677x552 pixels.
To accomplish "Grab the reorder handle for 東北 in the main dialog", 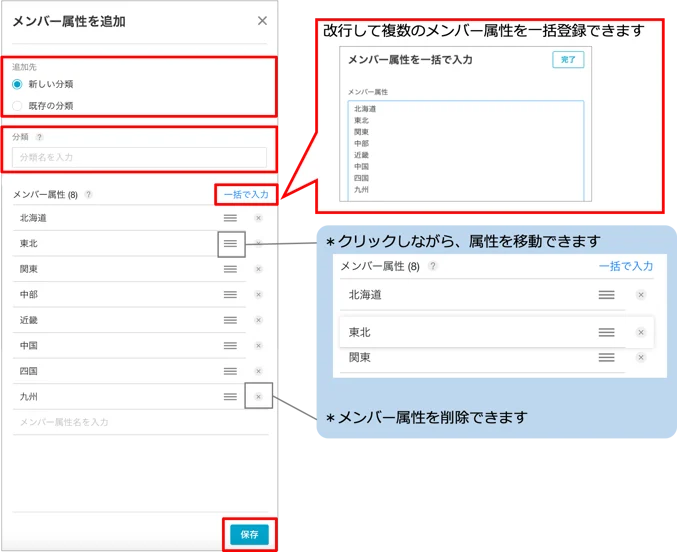I will click(230, 244).
